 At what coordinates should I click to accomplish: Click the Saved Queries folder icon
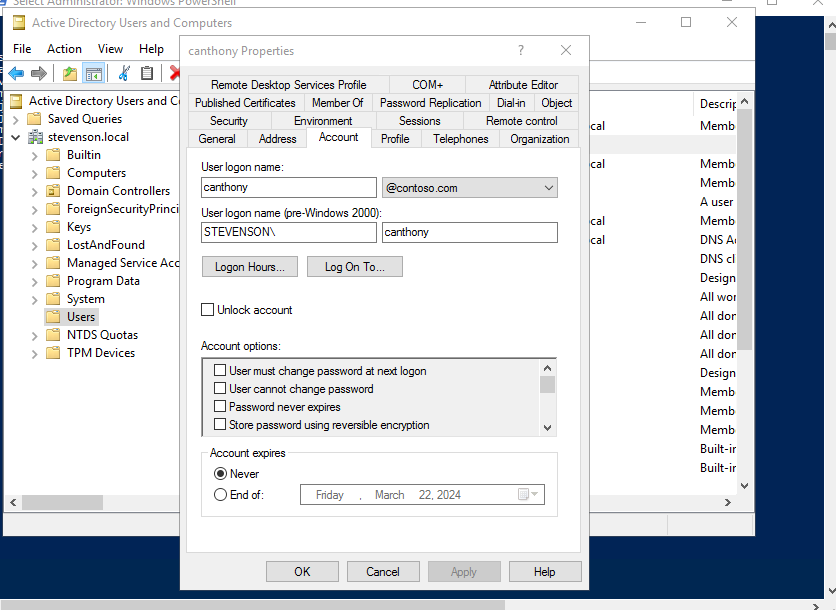(x=34, y=118)
